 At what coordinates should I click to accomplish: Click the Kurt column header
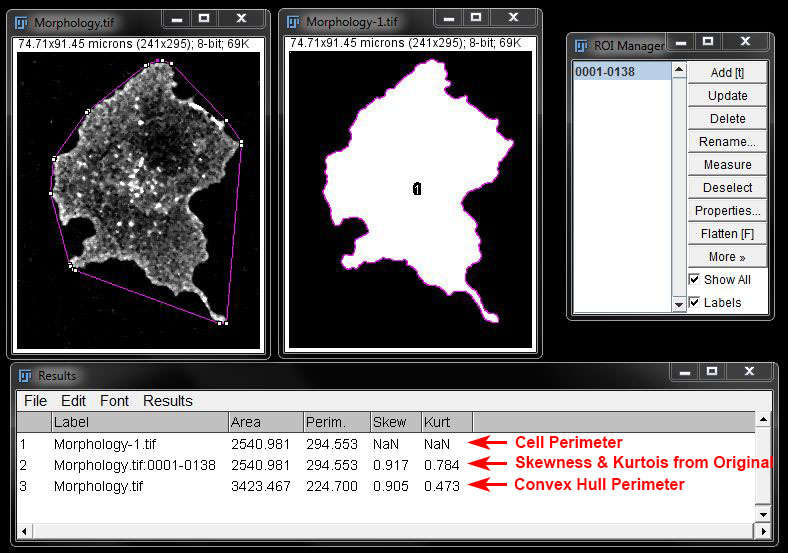tap(446, 422)
